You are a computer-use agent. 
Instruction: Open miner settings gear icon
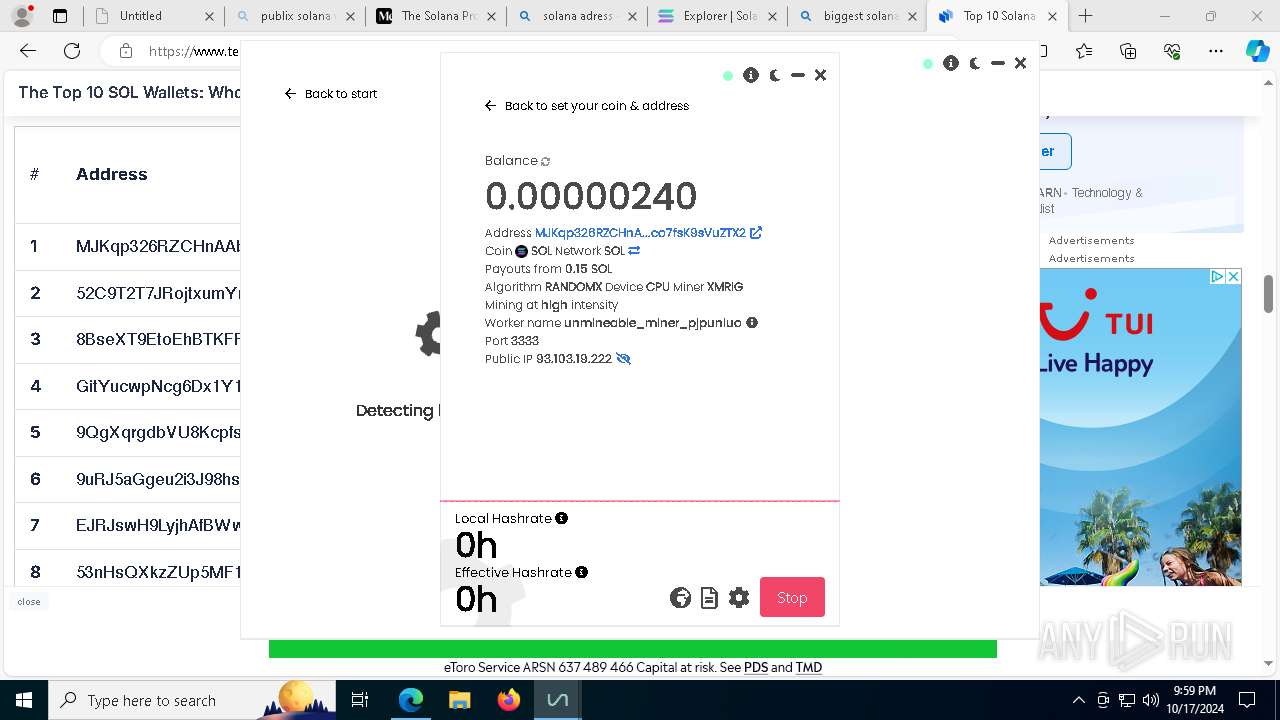point(739,598)
